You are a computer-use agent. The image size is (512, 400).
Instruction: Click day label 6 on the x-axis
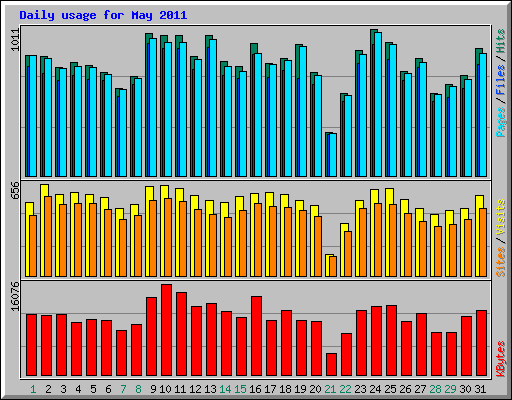pyautogui.click(x=108, y=389)
